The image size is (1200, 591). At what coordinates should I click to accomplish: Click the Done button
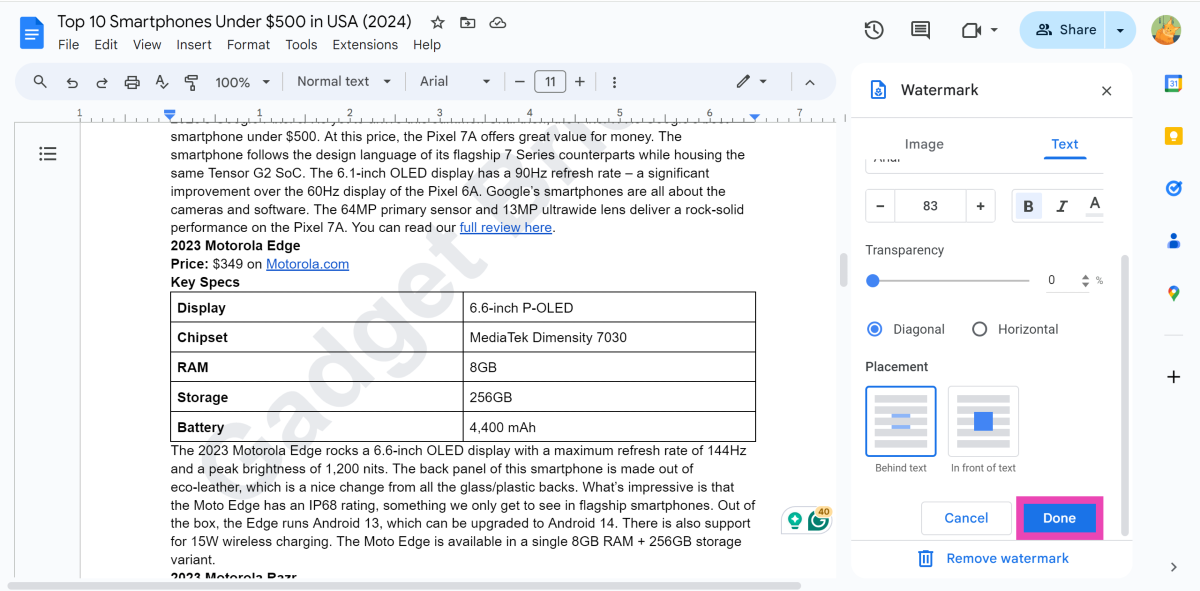click(1059, 518)
